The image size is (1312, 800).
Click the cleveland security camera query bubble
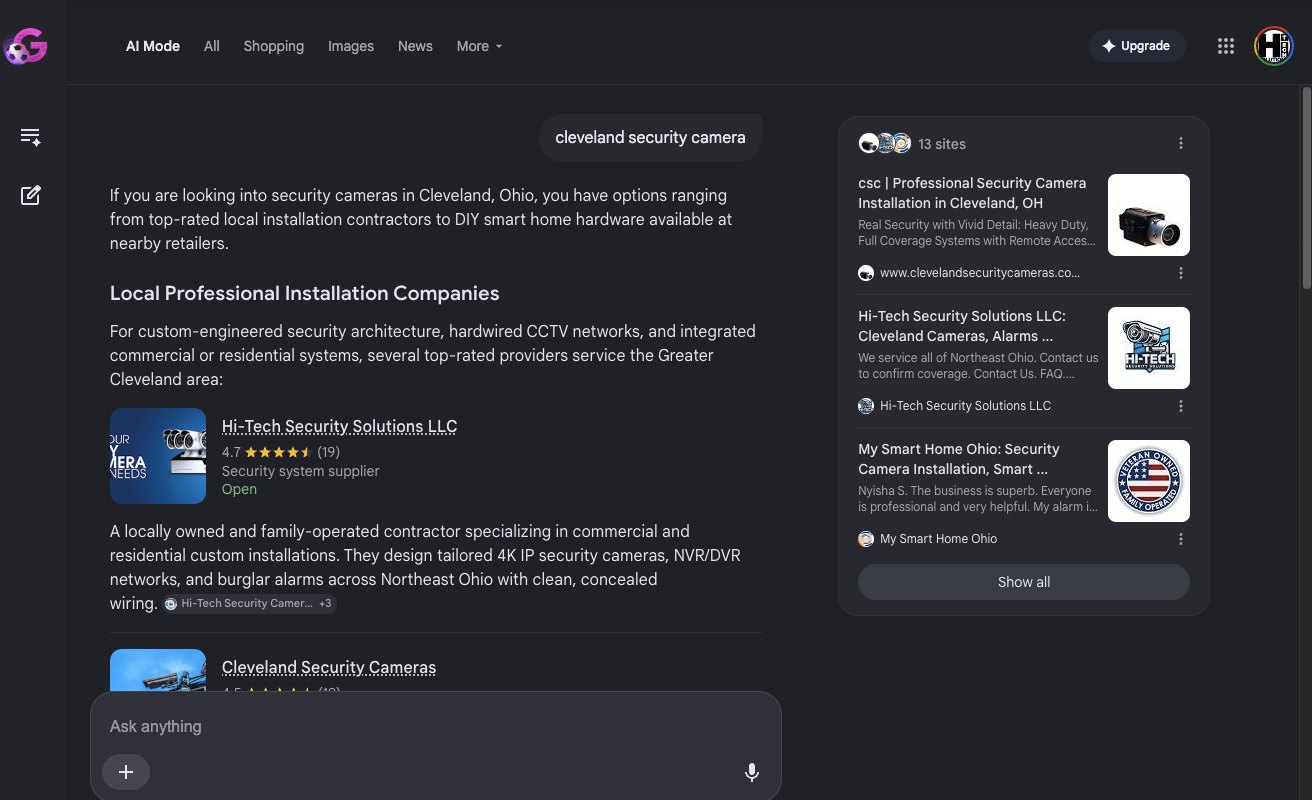coord(650,138)
